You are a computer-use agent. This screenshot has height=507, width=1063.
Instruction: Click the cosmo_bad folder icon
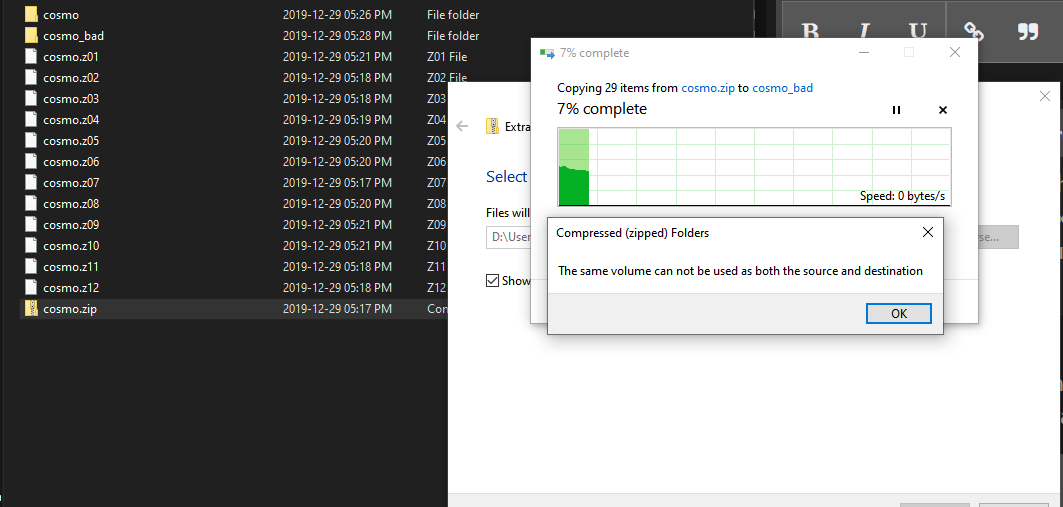click(x=31, y=35)
